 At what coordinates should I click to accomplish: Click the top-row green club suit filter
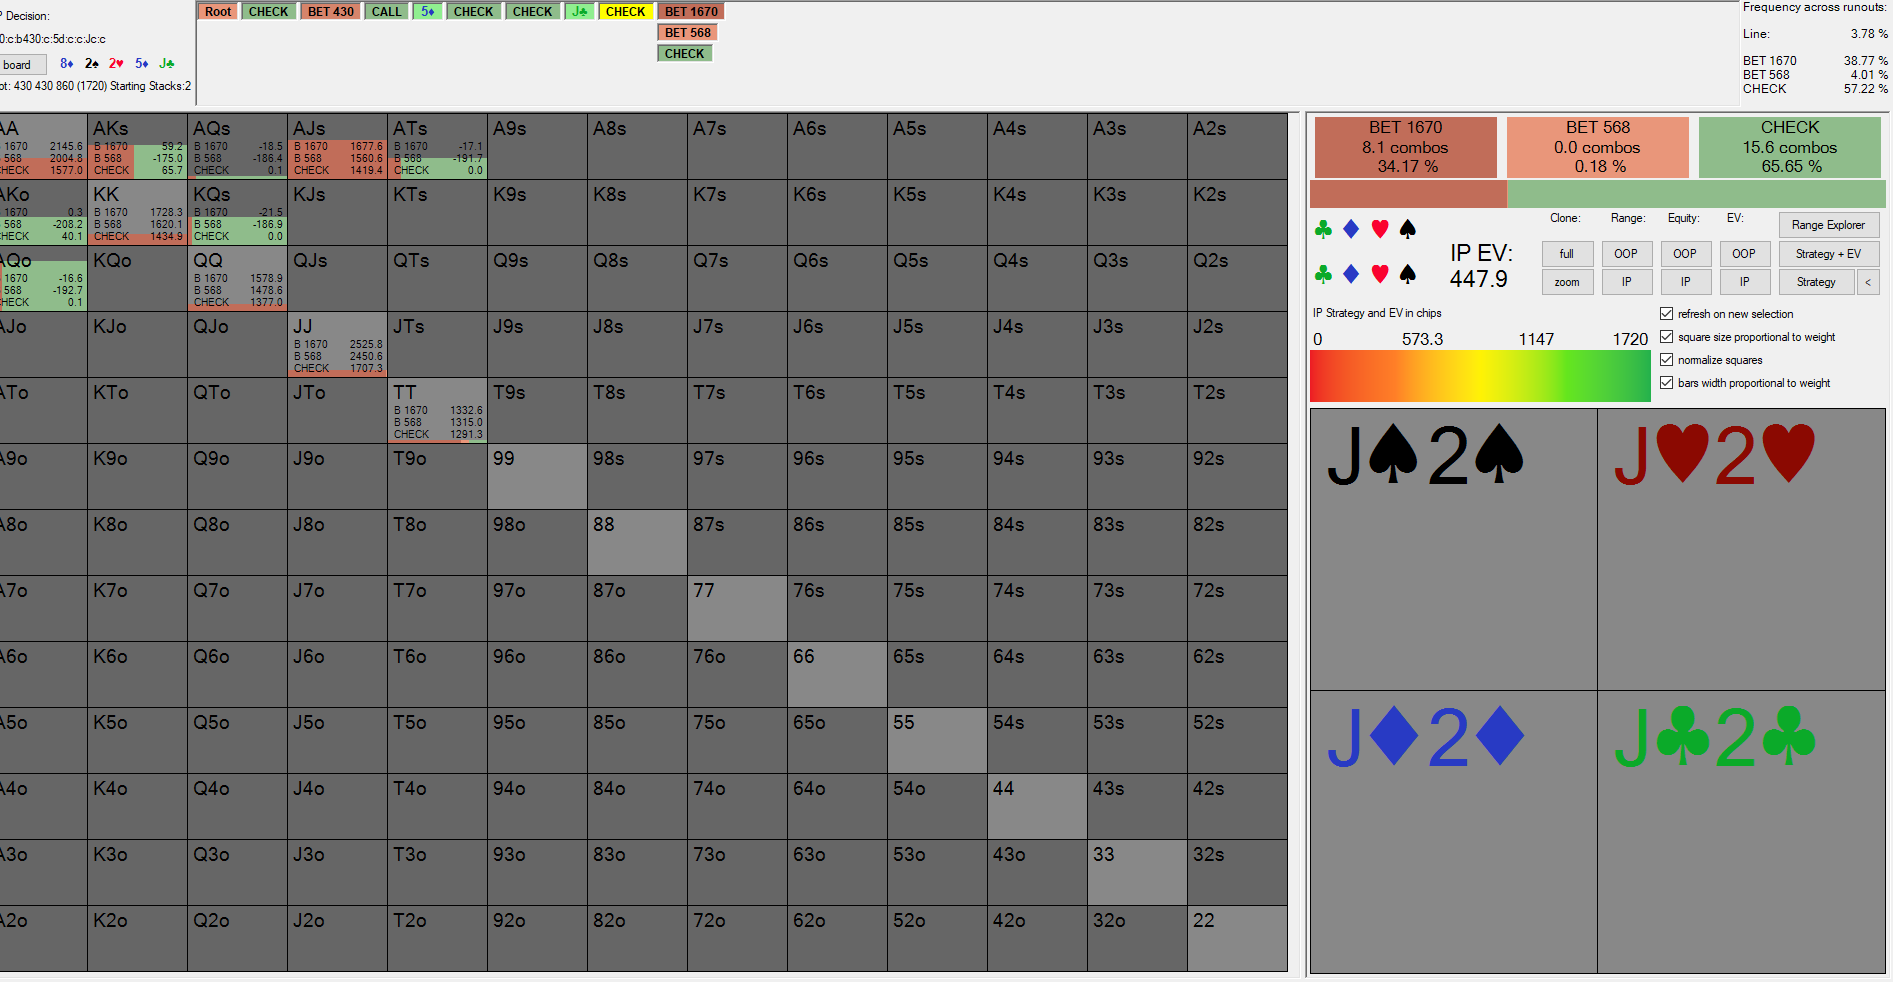coord(1323,230)
